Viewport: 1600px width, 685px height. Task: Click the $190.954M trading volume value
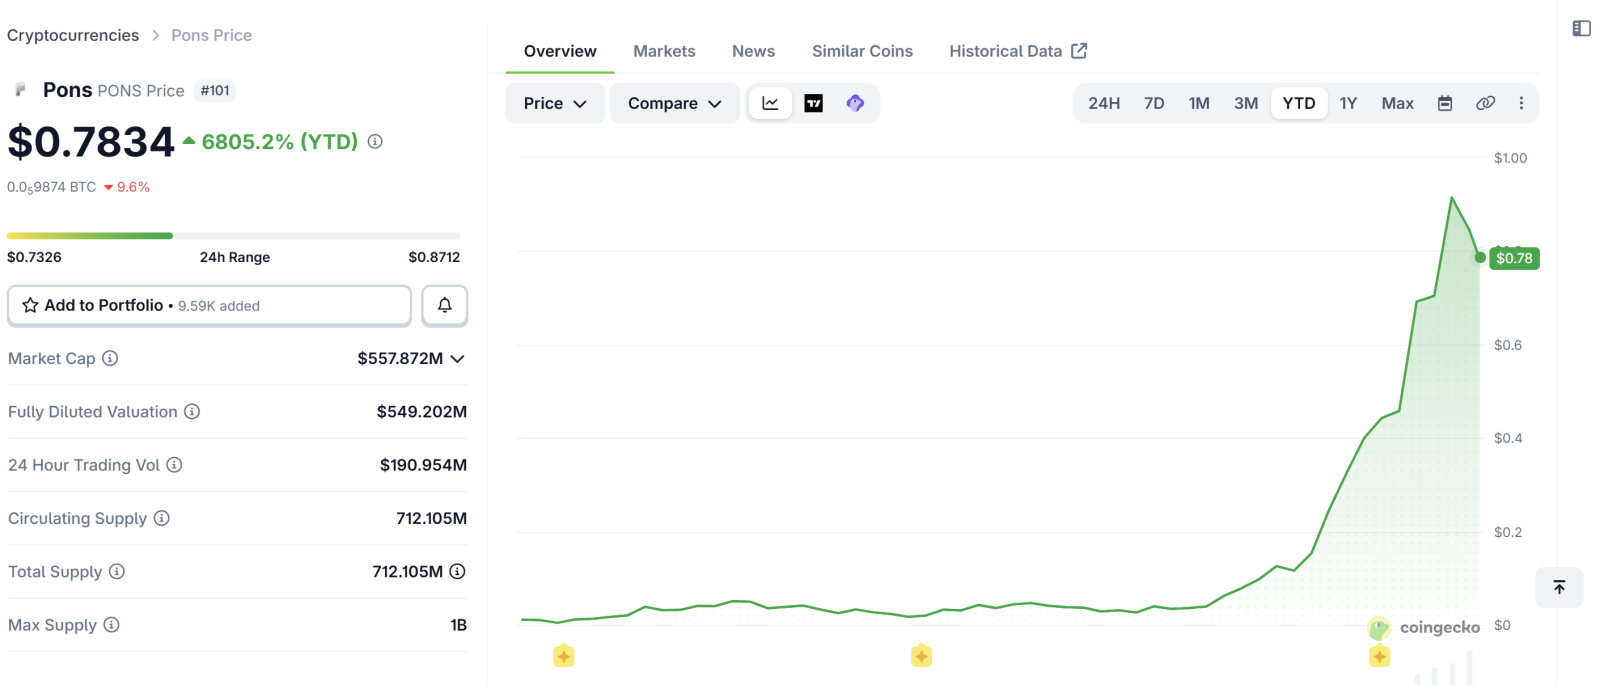coord(423,464)
